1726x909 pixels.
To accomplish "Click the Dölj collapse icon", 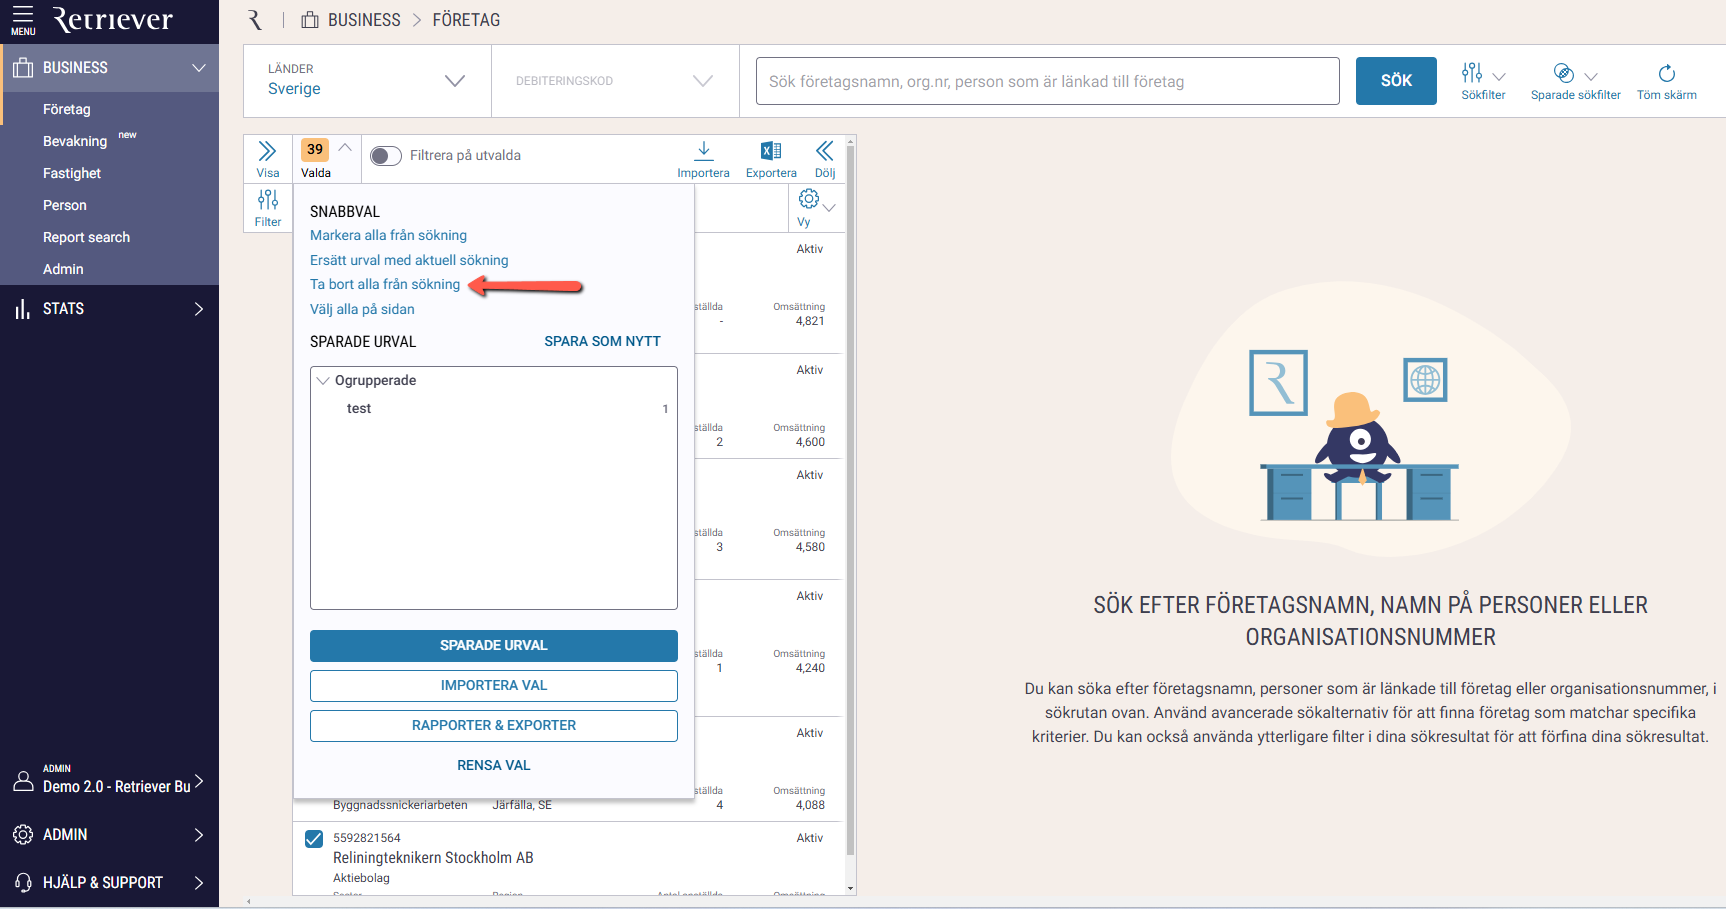I will 825,151.
